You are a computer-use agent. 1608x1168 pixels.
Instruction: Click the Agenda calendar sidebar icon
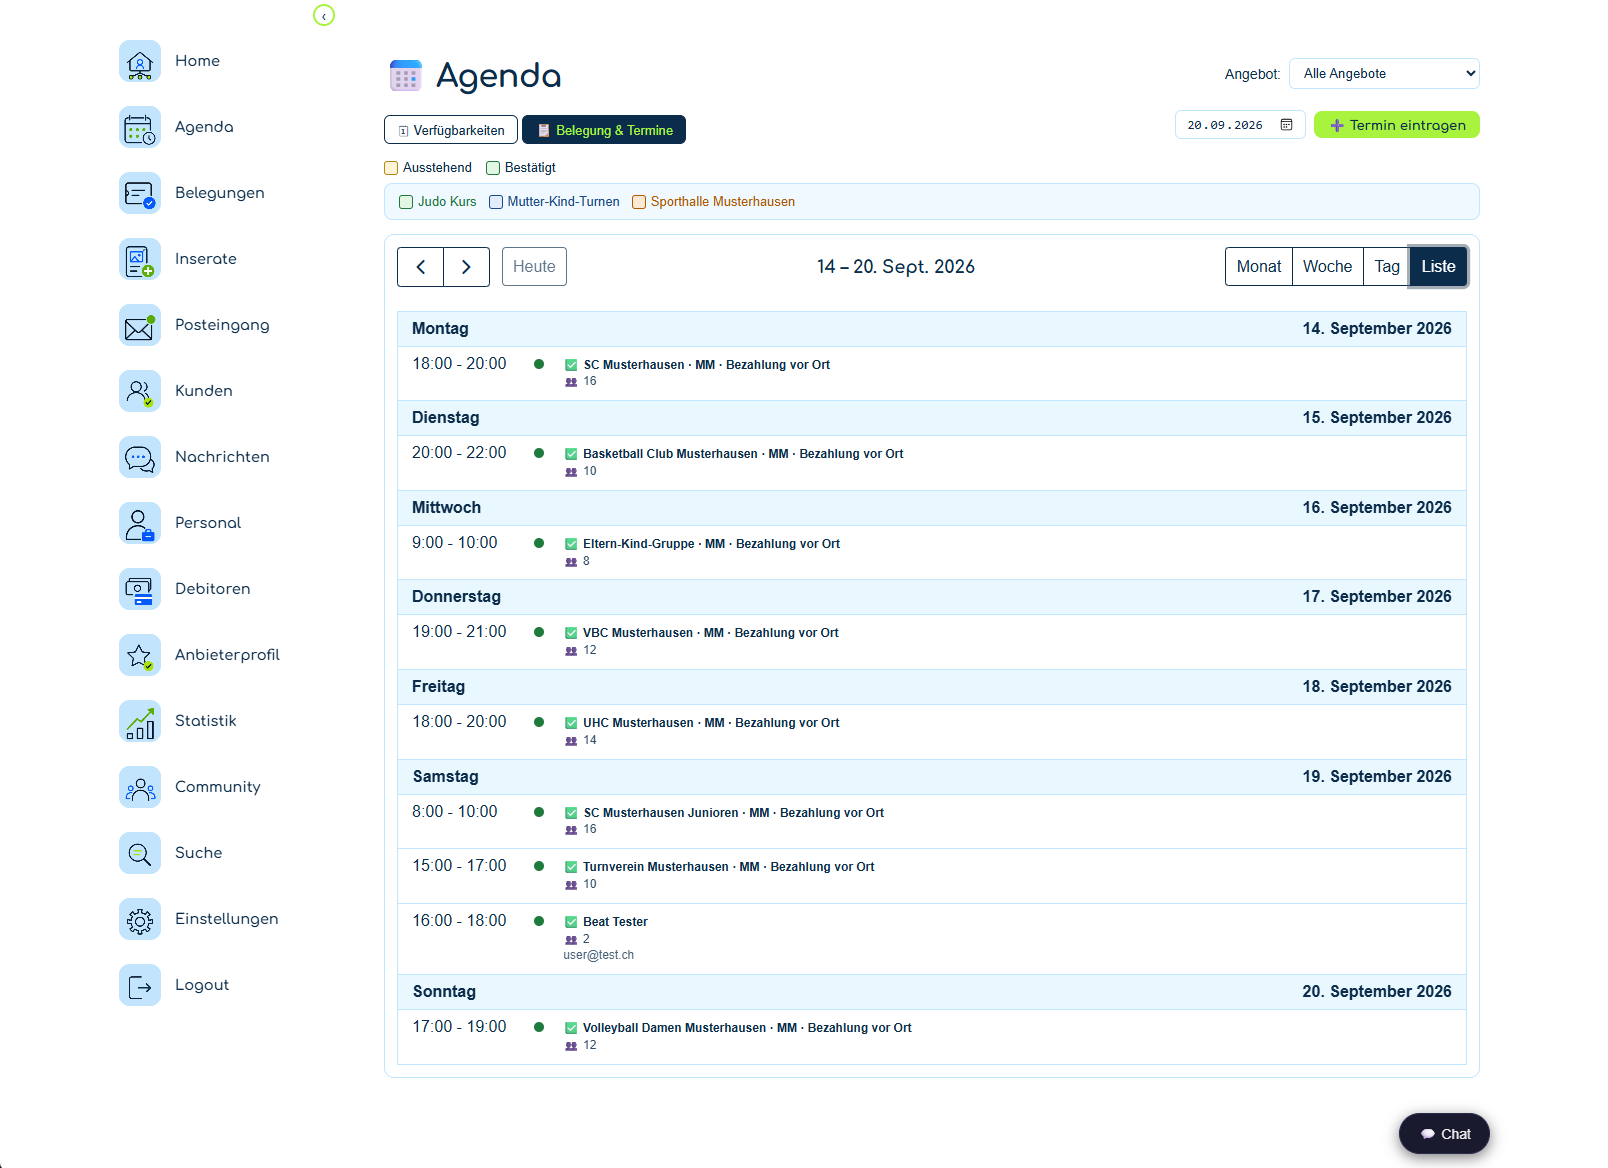pyautogui.click(x=140, y=127)
